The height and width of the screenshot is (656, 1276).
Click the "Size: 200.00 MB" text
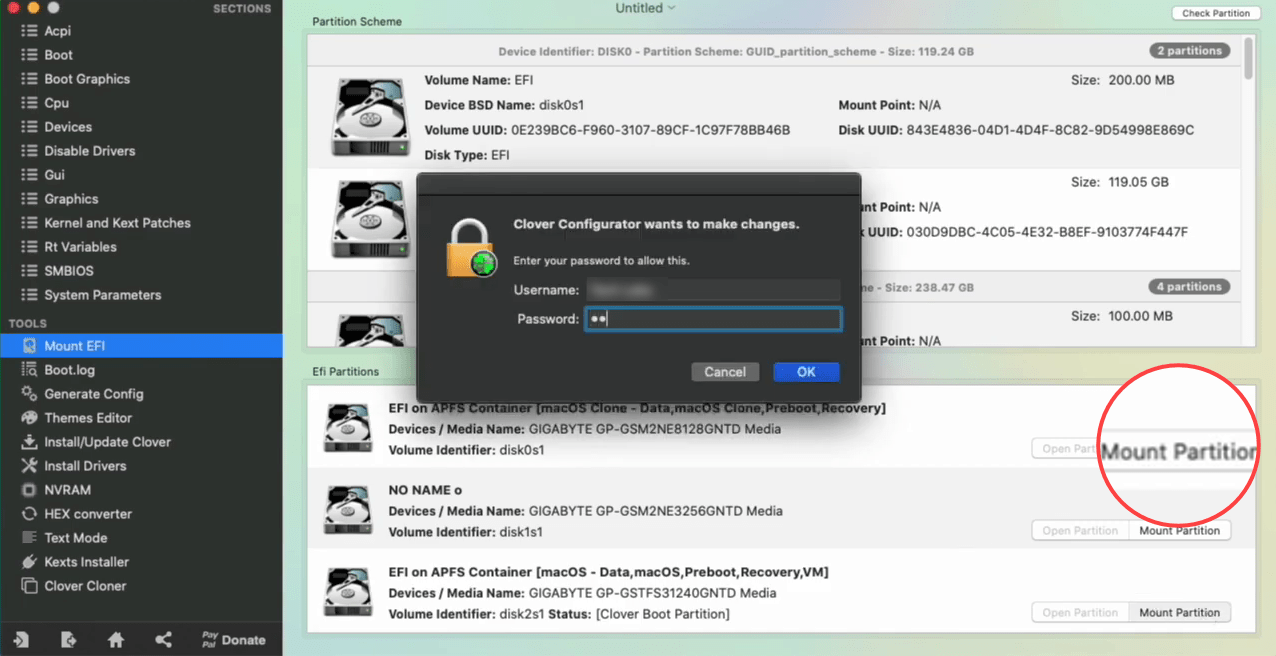click(x=1123, y=80)
